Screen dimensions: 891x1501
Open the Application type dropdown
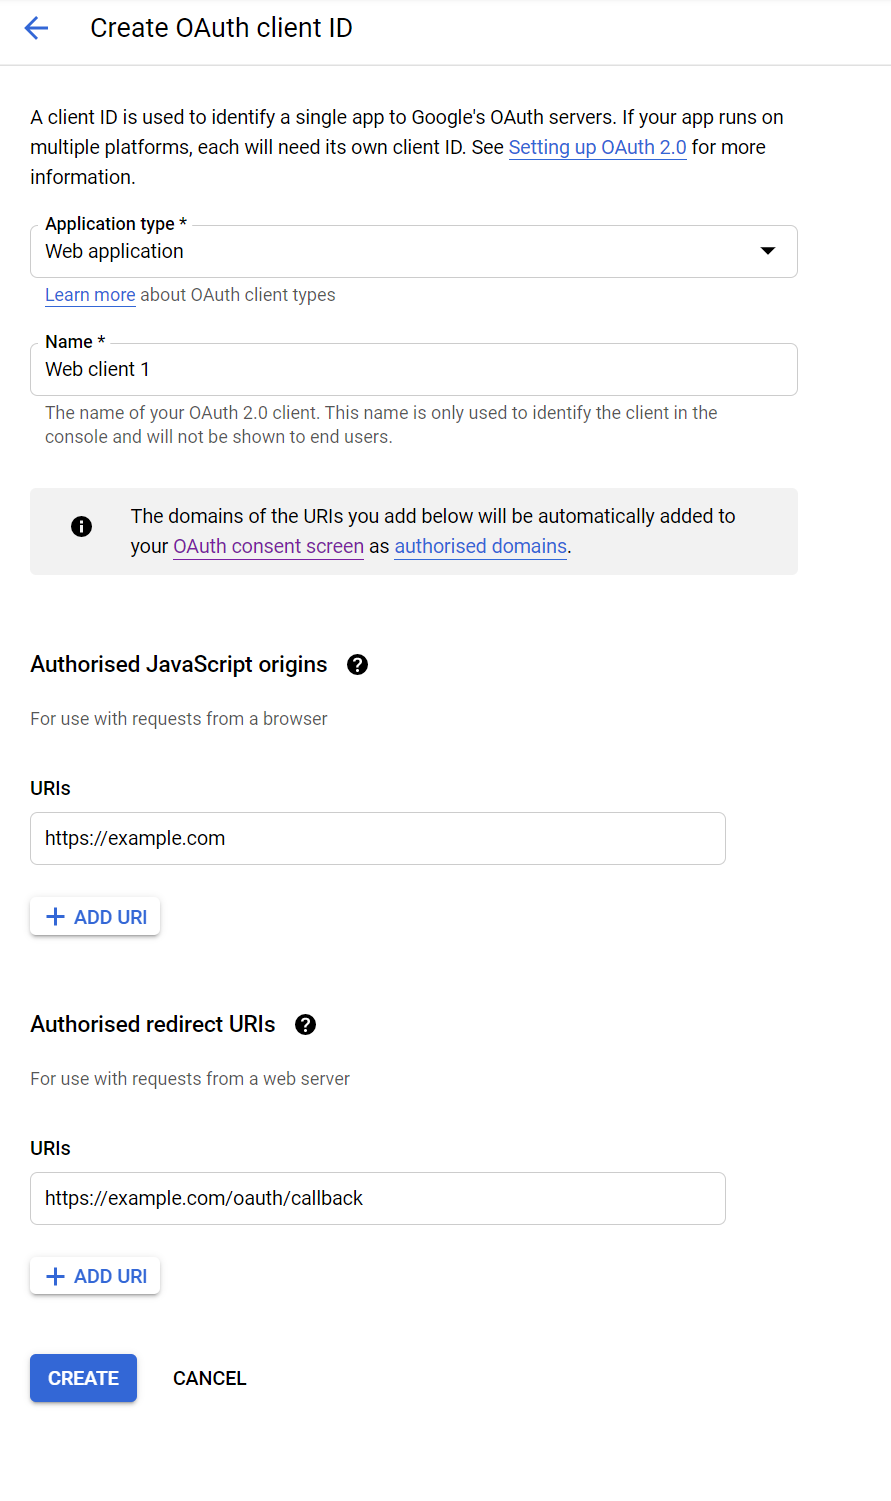(414, 251)
